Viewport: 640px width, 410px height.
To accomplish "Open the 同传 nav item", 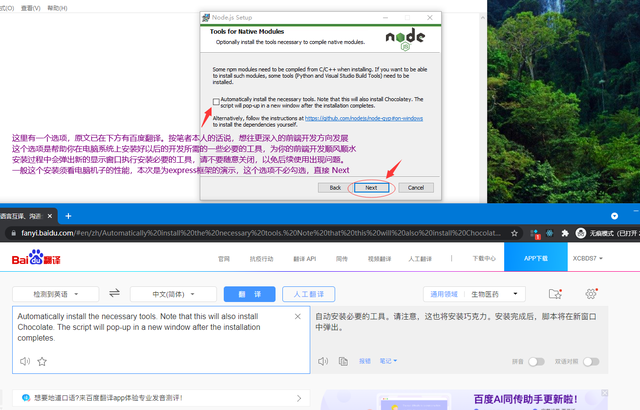I will 342,259.
